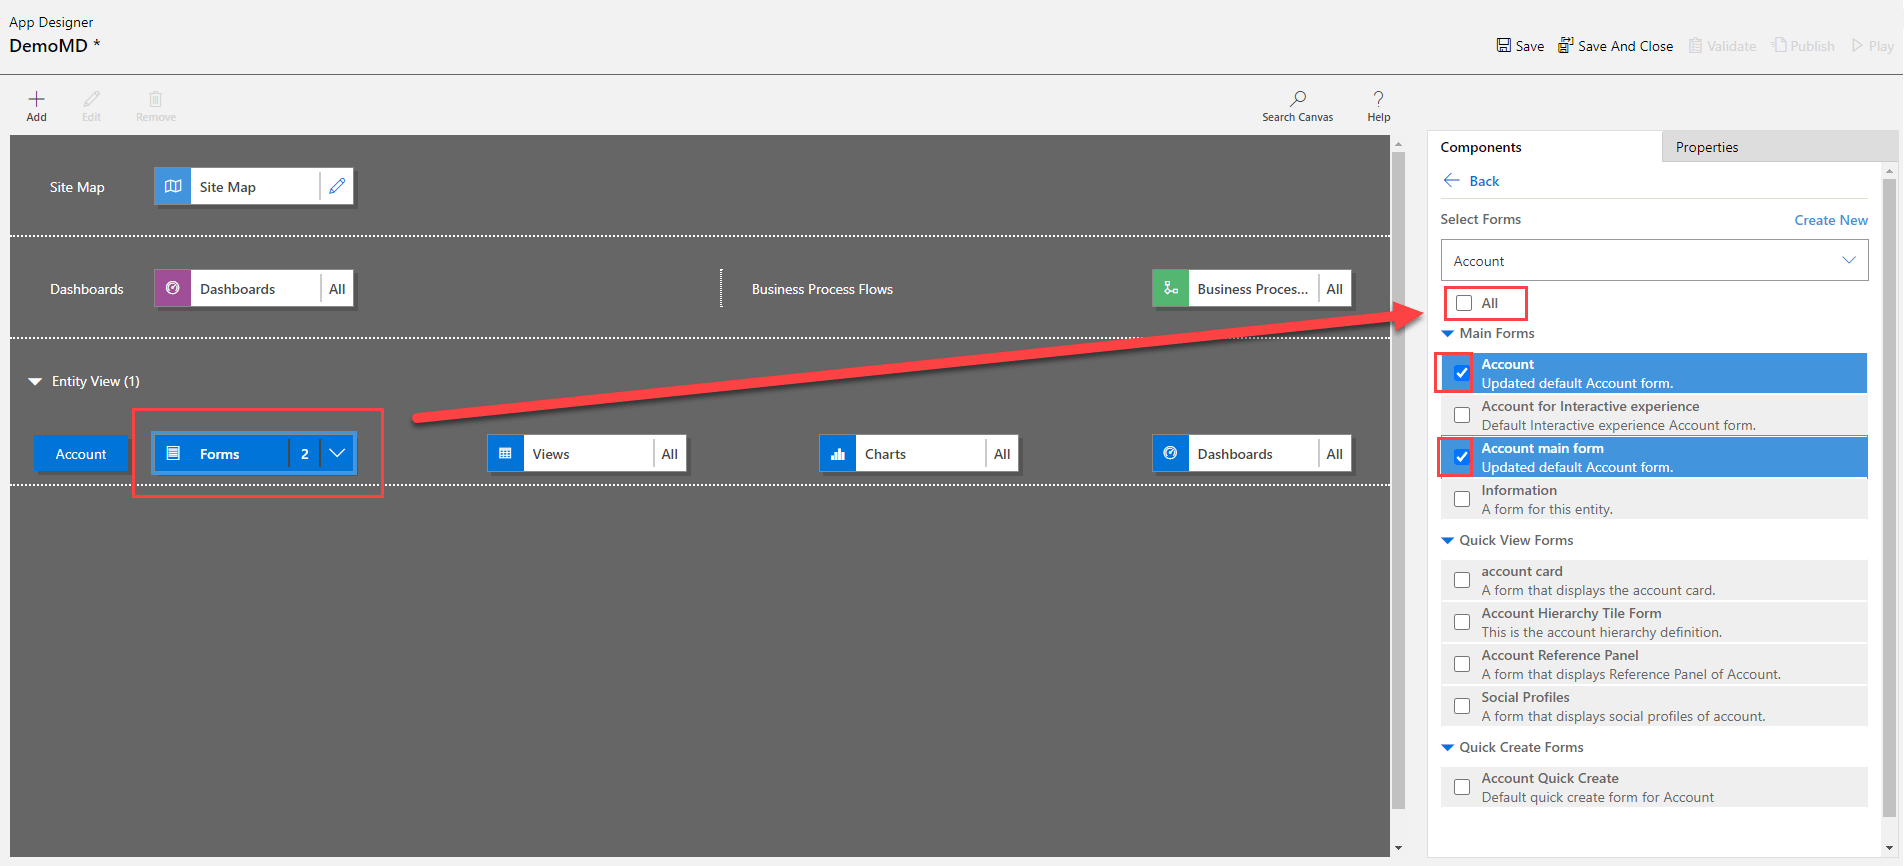Click Save And Close label

pyautogui.click(x=1625, y=46)
